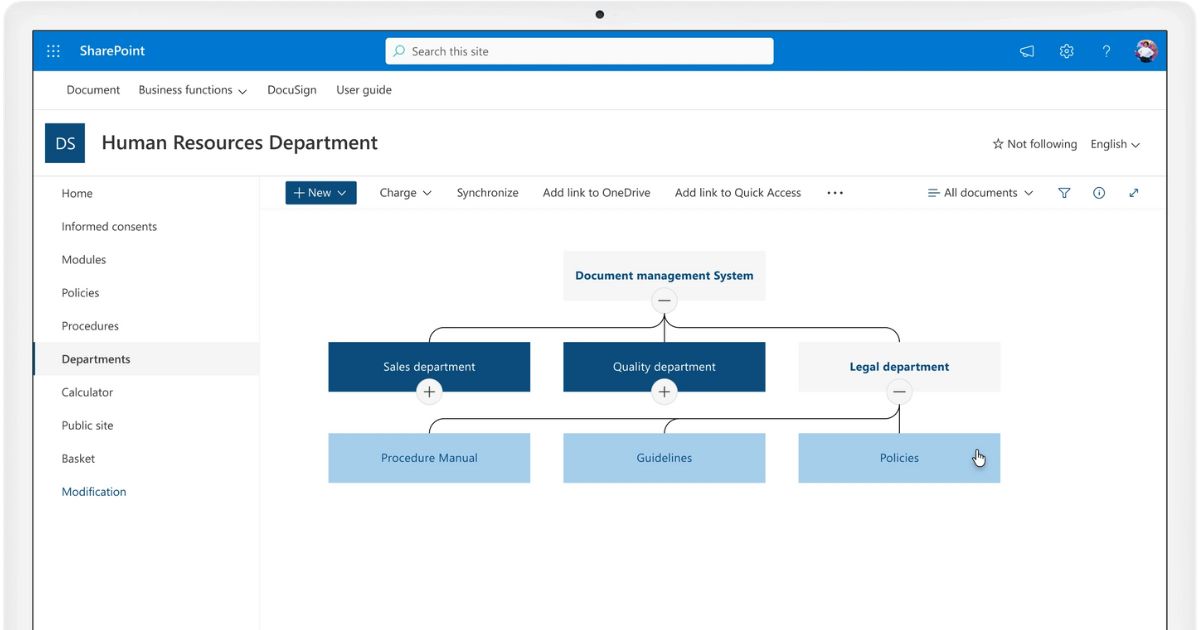Viewport: 1200px width, 630px height.
Task: Select Policies in the left sidebar
Action: 80,293
